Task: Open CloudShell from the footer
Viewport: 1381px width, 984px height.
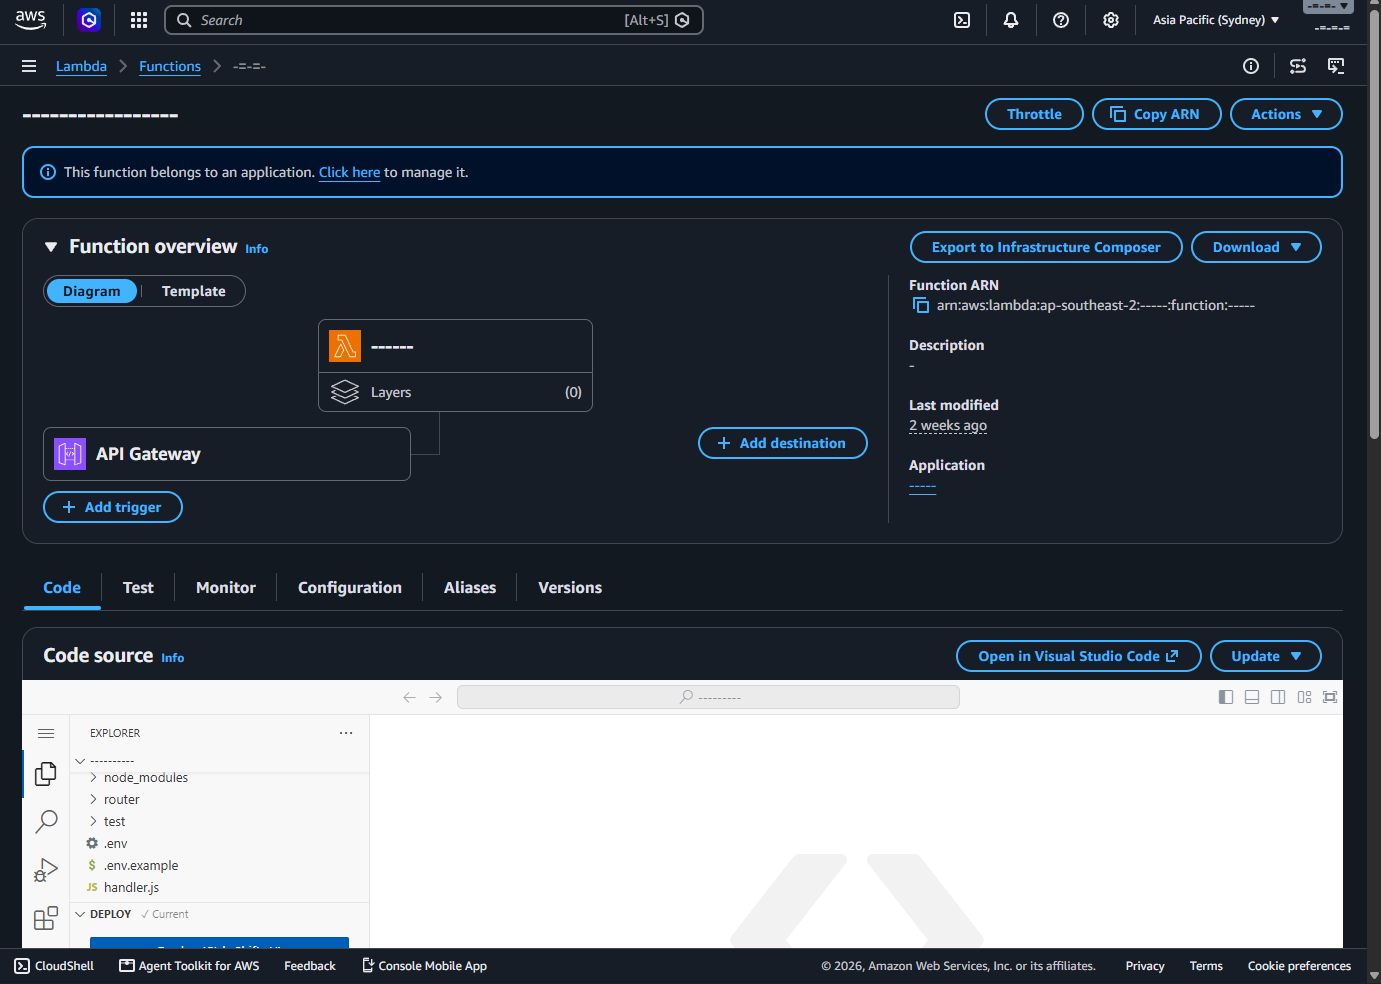Action: coord(54,966)
